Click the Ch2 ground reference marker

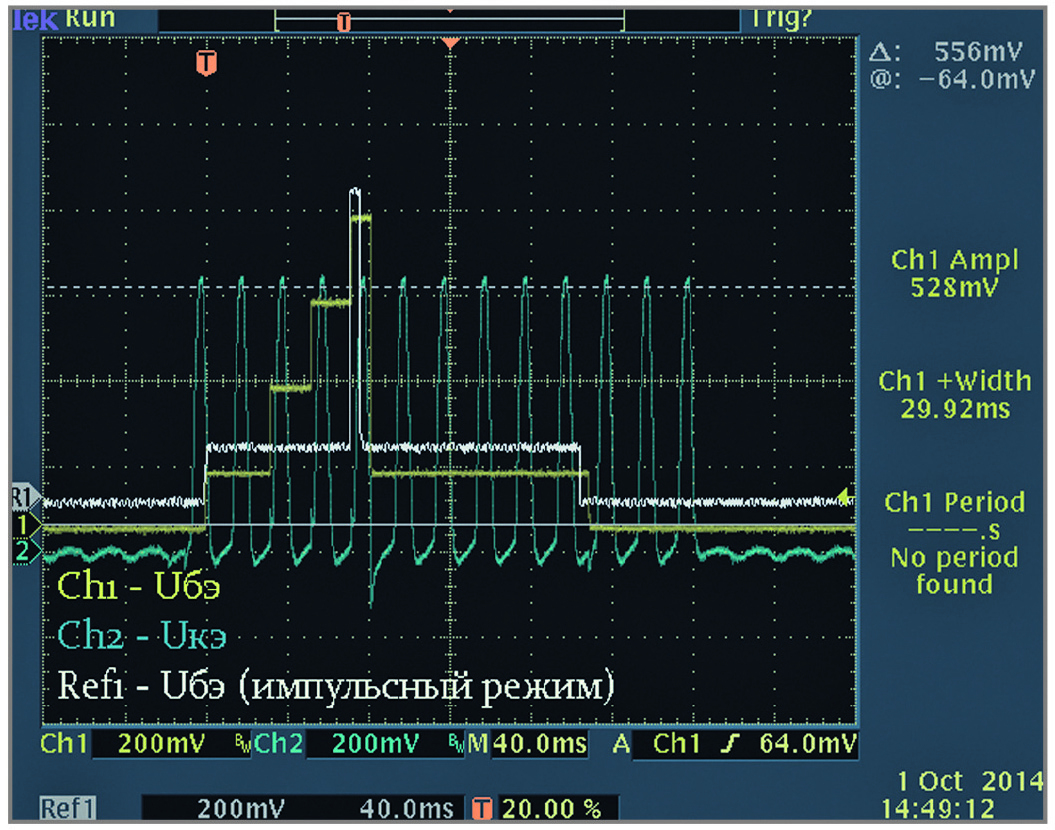(22, 551)
